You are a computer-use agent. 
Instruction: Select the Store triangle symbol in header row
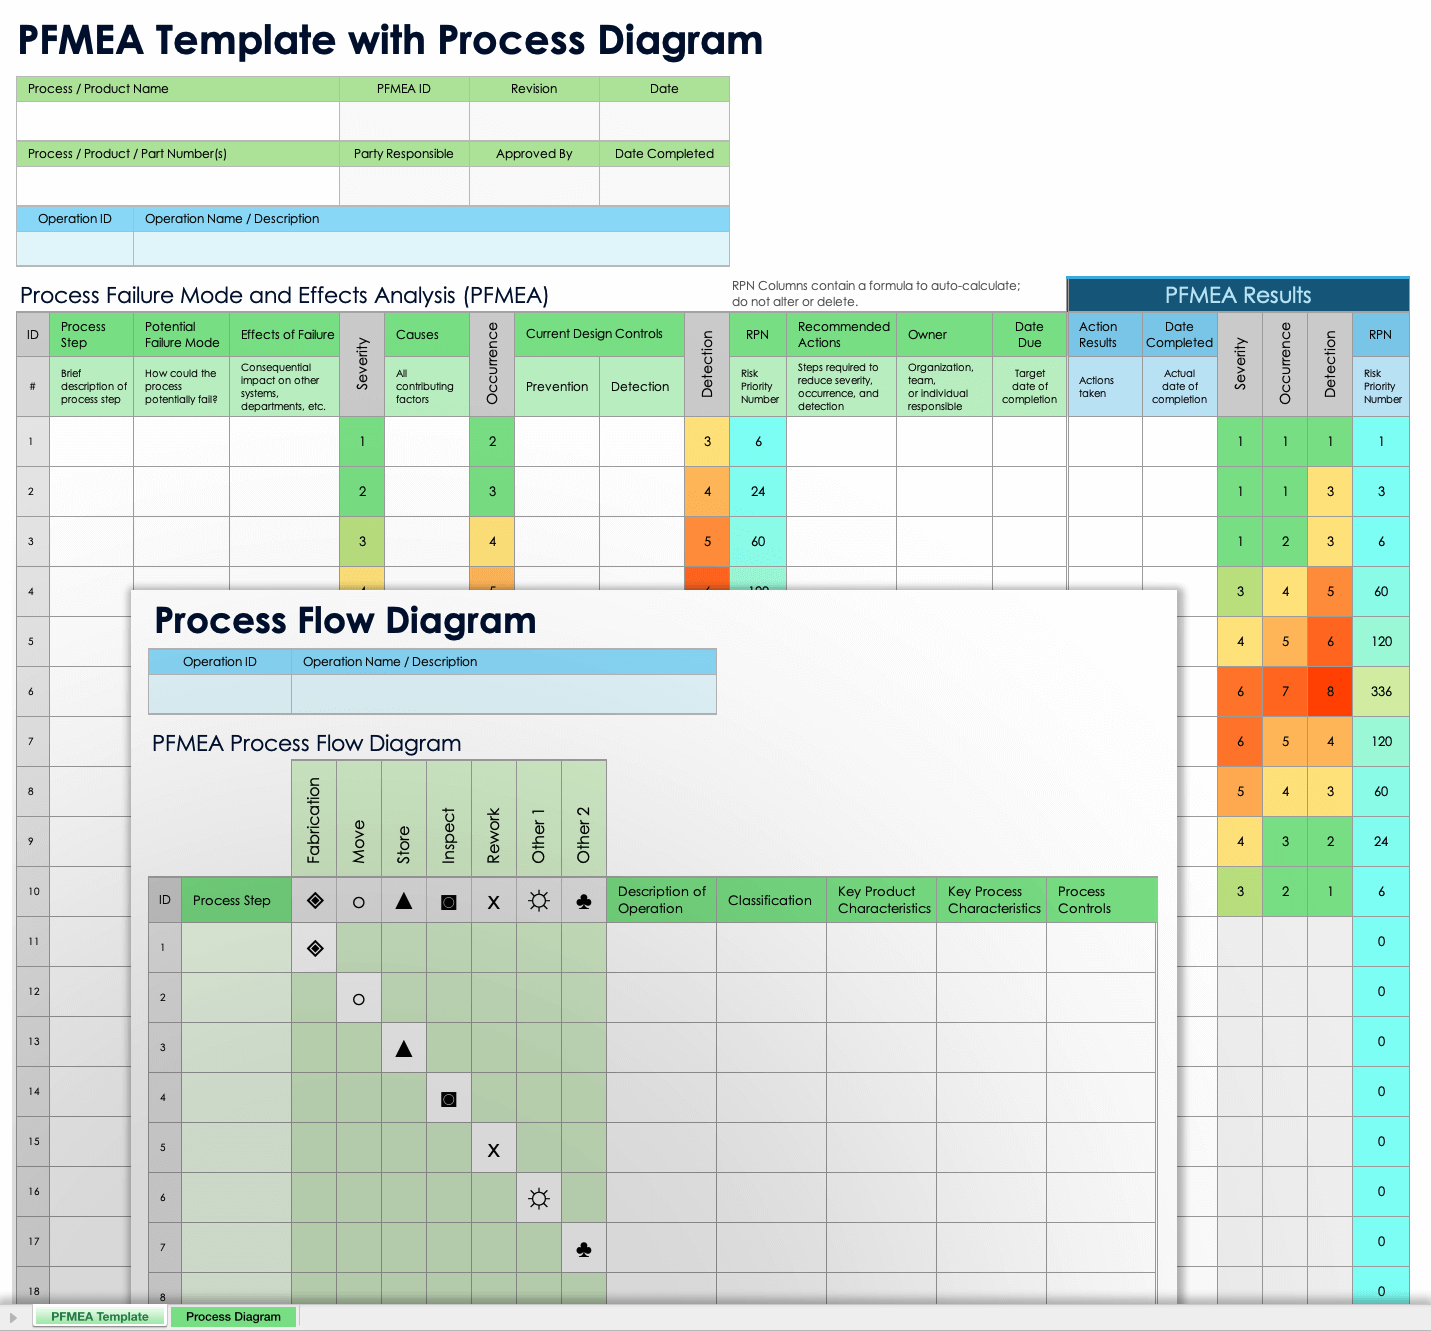[404, 901]
